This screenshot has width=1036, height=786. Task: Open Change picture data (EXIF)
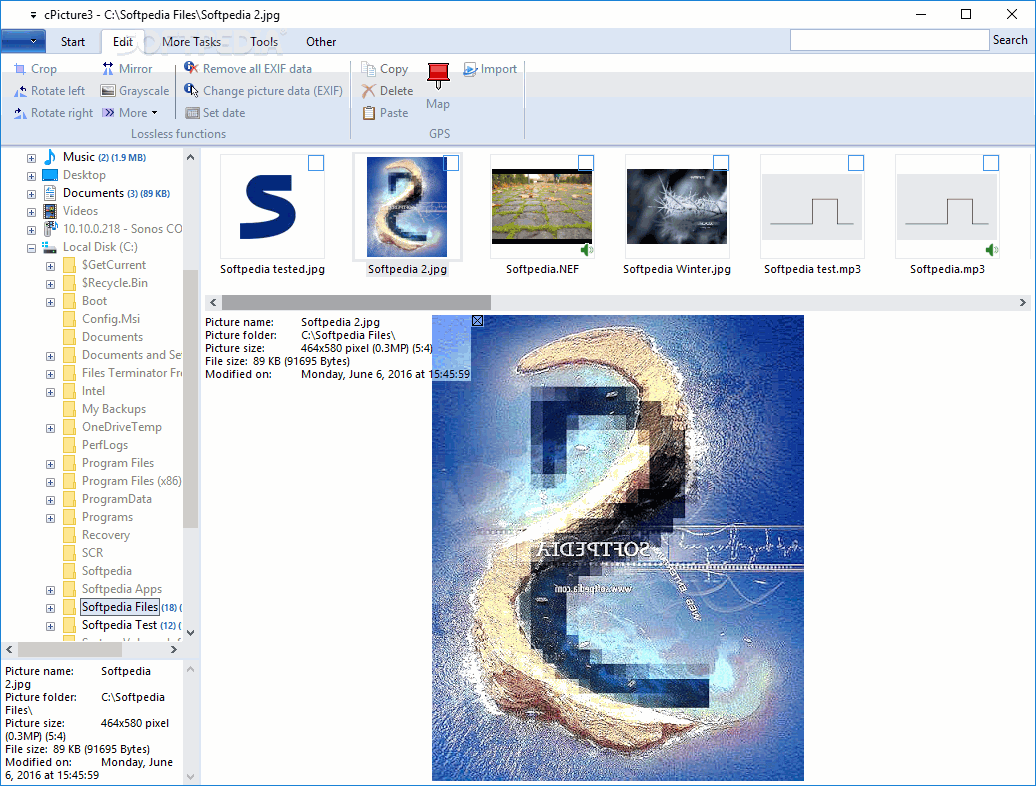264,91
